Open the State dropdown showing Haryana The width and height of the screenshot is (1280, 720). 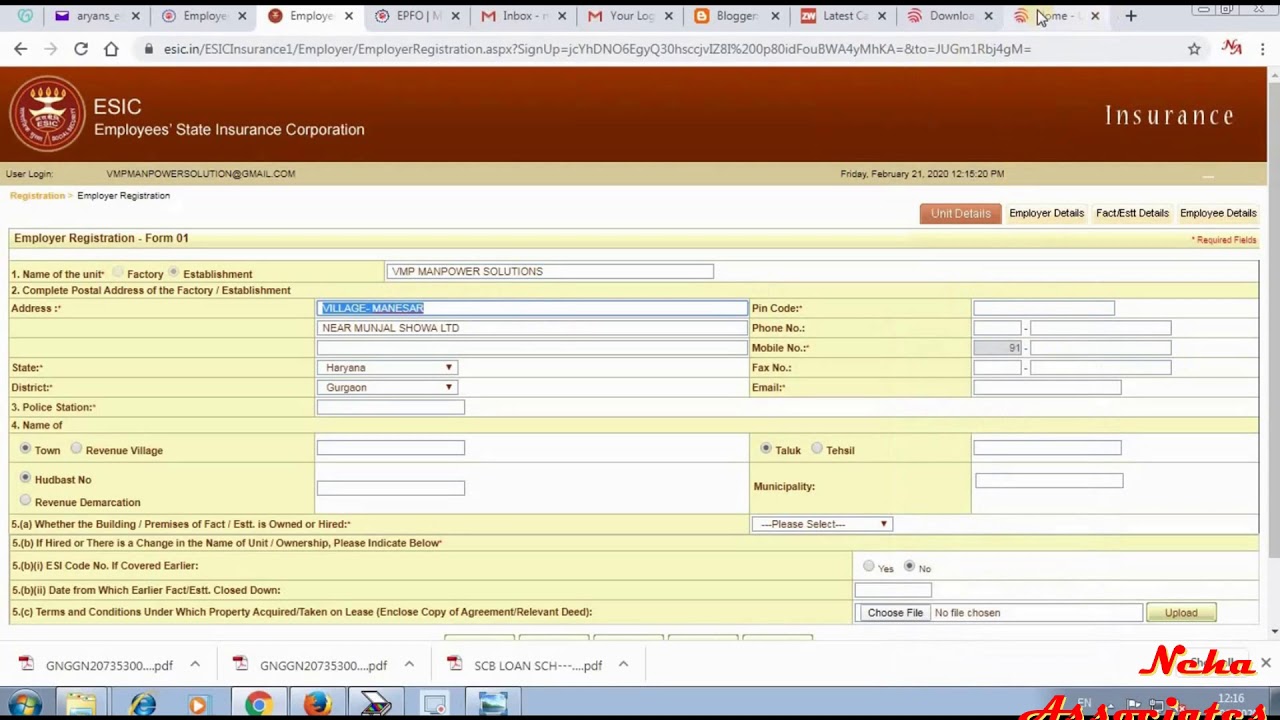387,368
